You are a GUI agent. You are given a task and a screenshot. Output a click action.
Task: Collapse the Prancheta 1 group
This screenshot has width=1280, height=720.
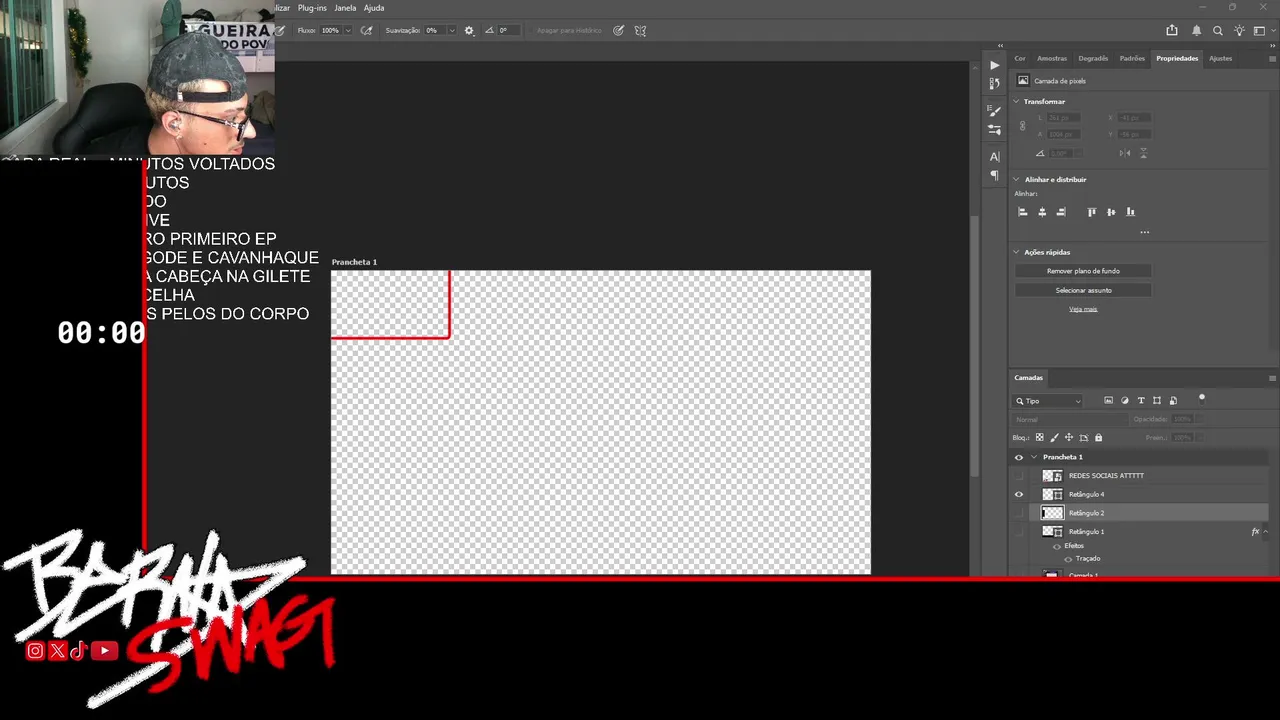pos(1034,457)
